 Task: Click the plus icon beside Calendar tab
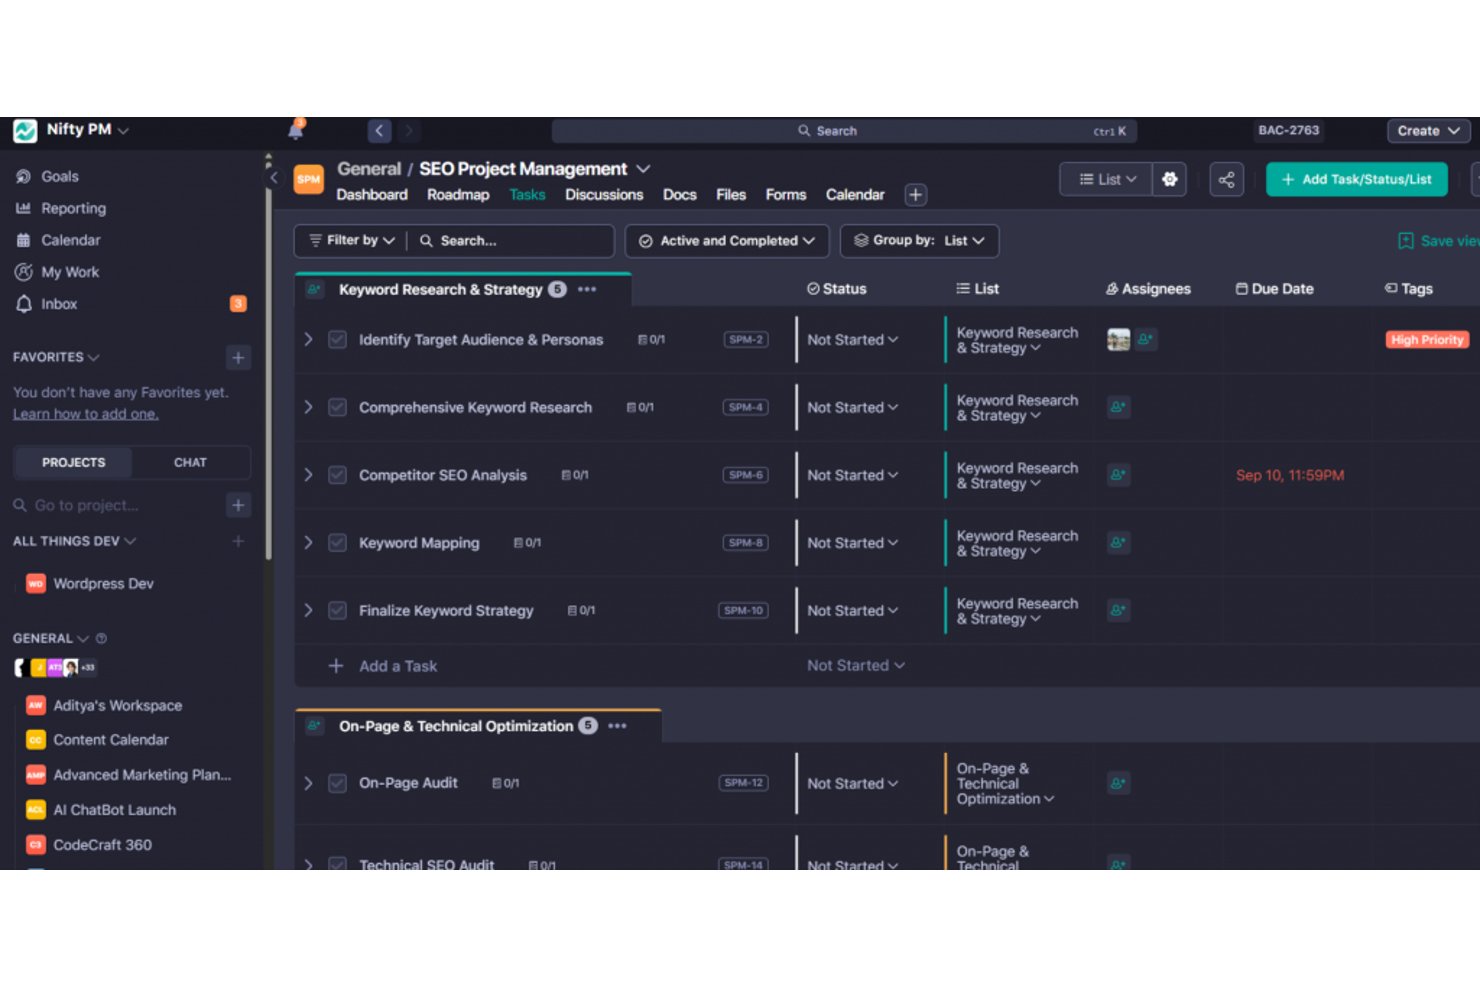point(915,195)
